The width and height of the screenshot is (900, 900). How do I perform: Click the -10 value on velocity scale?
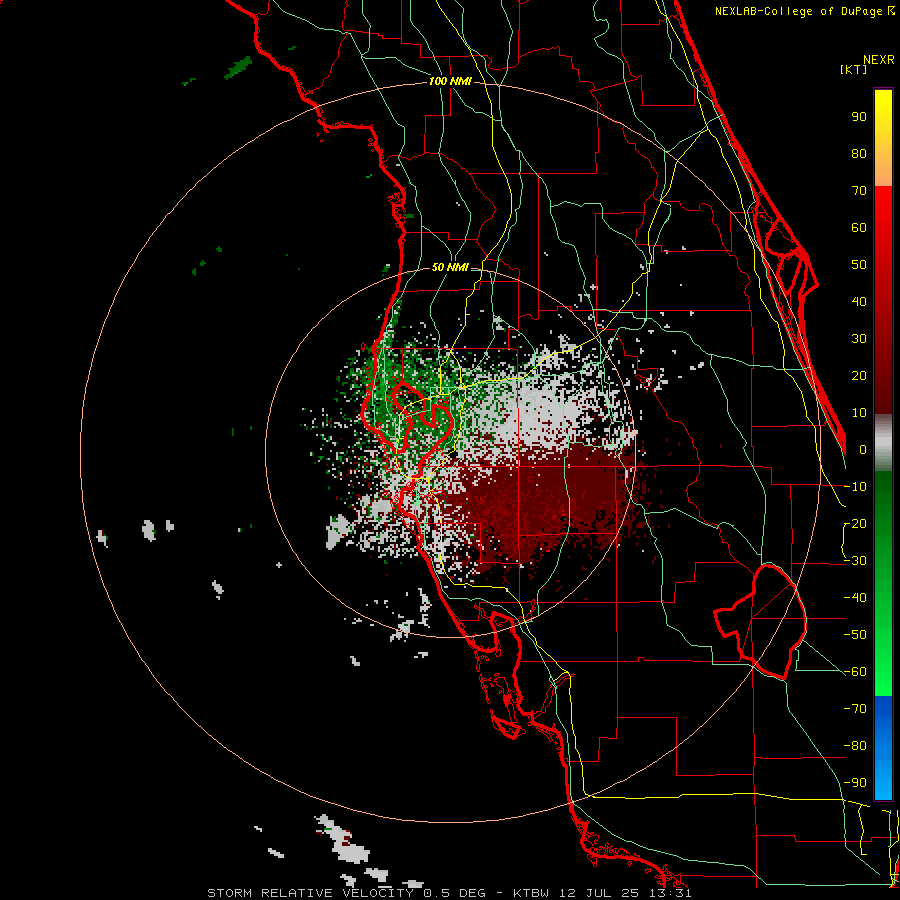(855, 487)
